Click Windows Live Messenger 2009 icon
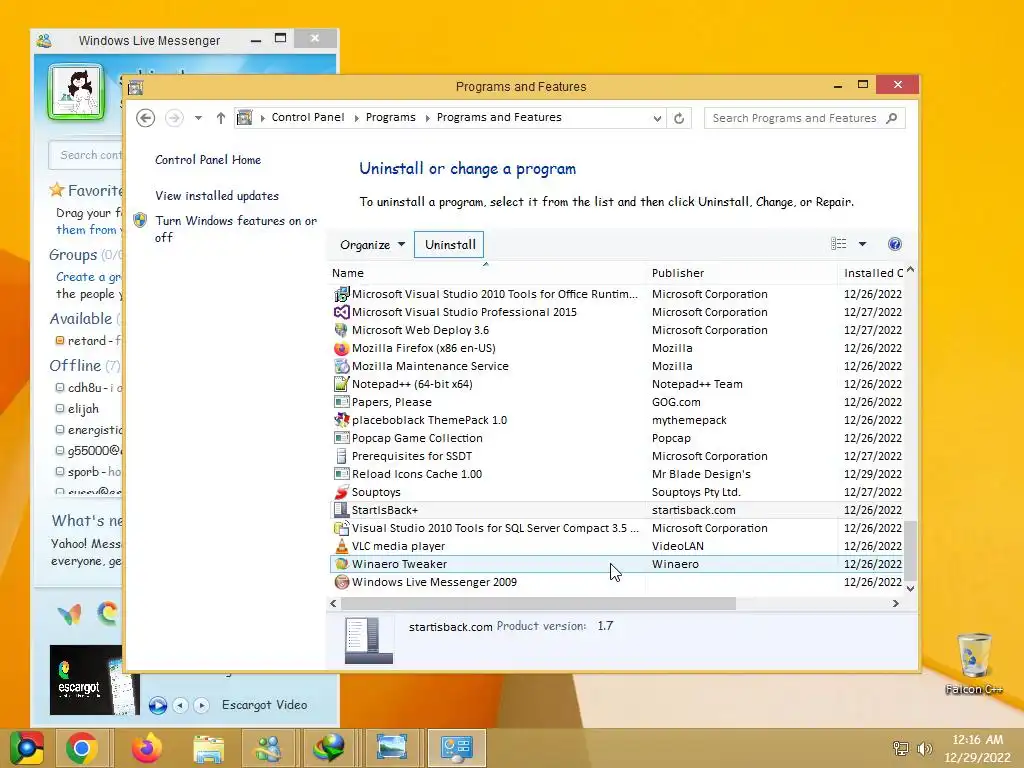 tap(341, 582)
